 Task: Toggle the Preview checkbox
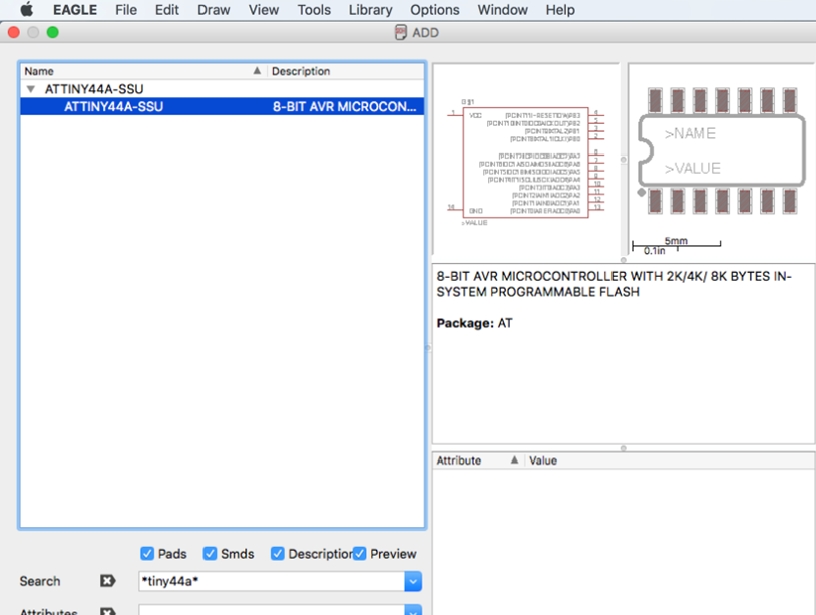tap(359, 554)
